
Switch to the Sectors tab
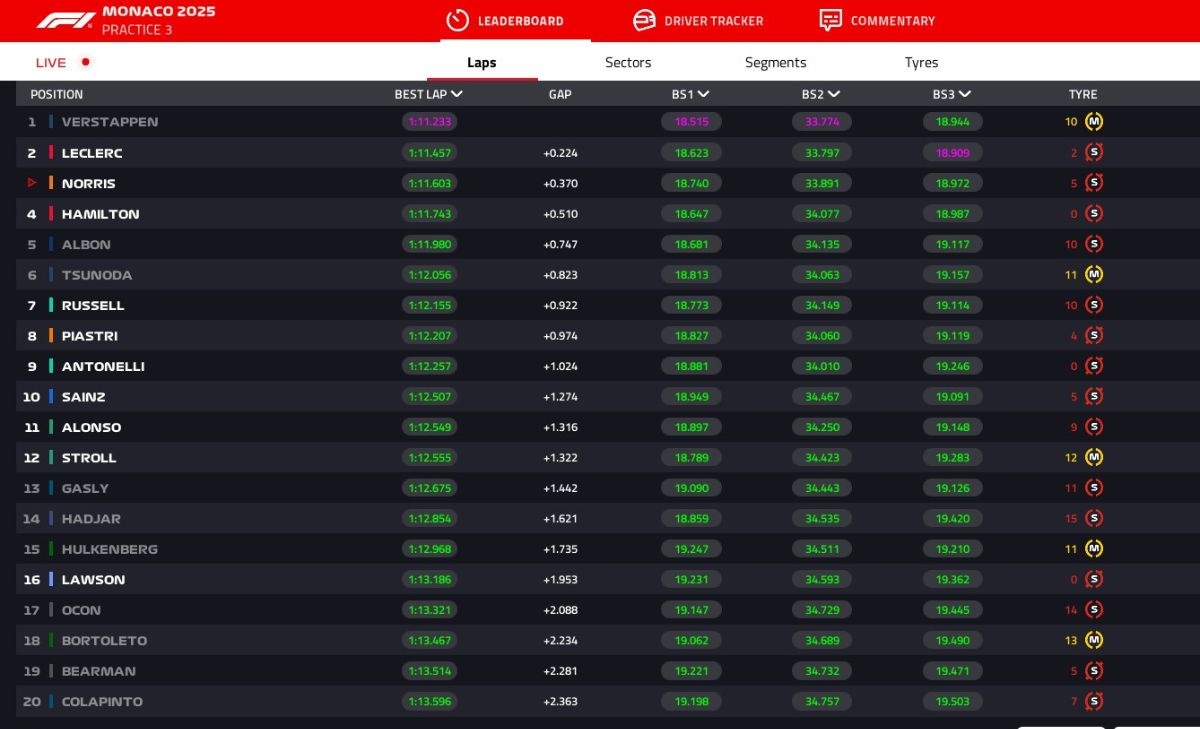point(628,62)
